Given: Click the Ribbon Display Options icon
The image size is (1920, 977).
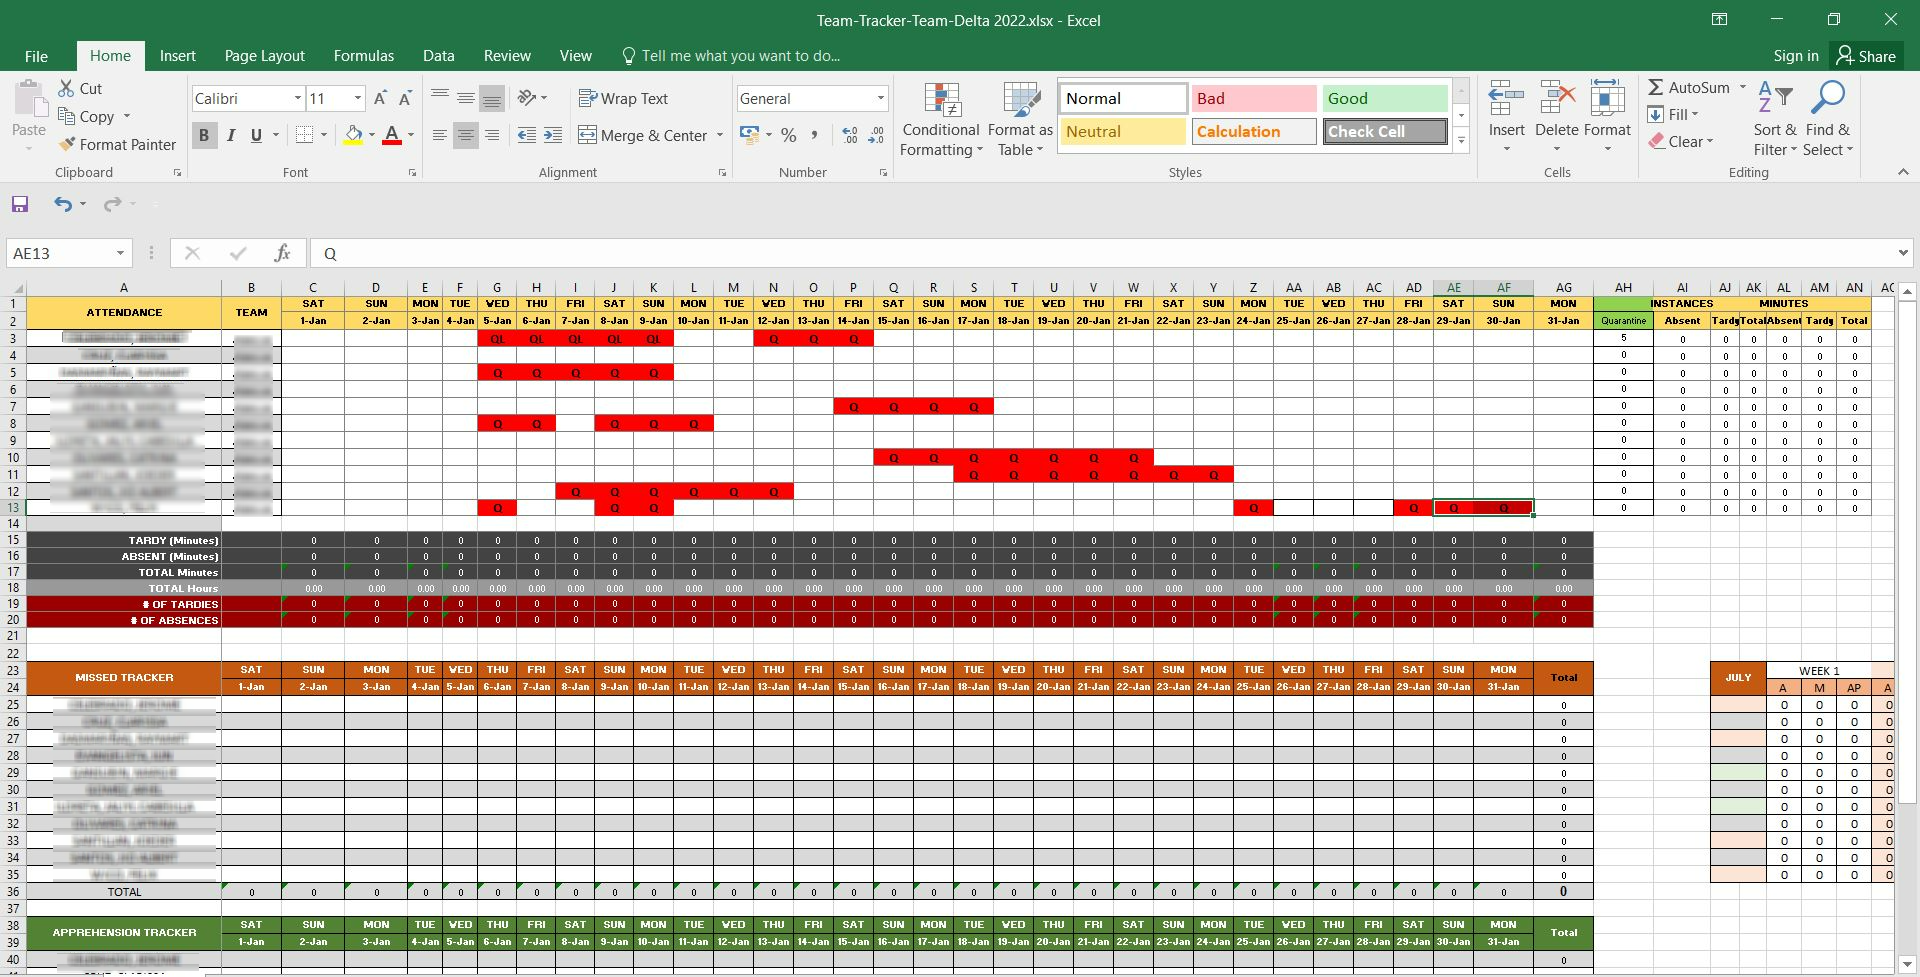Looking at the screenshot, I should (1719, 20).
